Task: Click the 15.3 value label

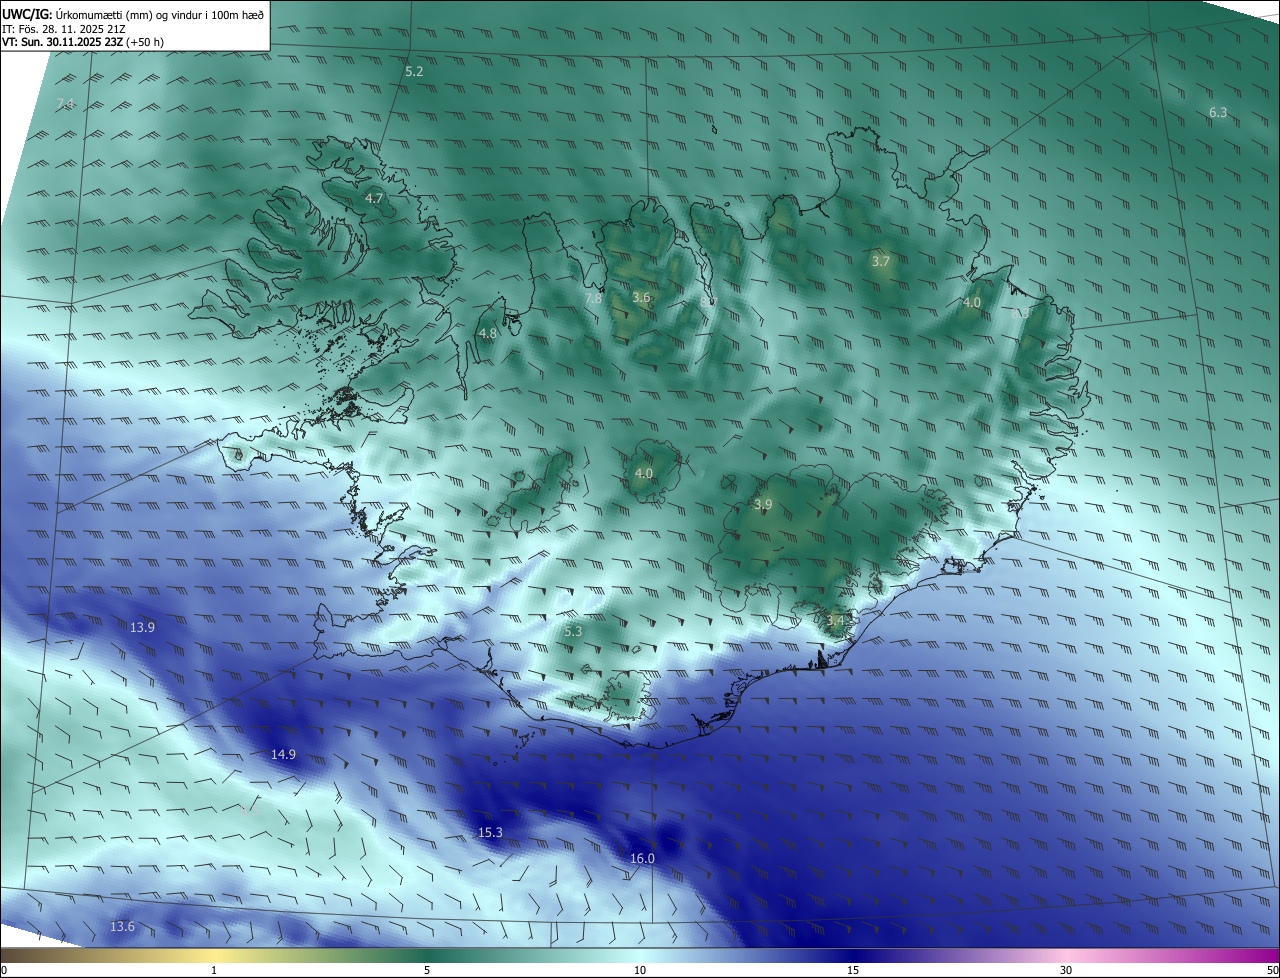Action: coord(490,833)
